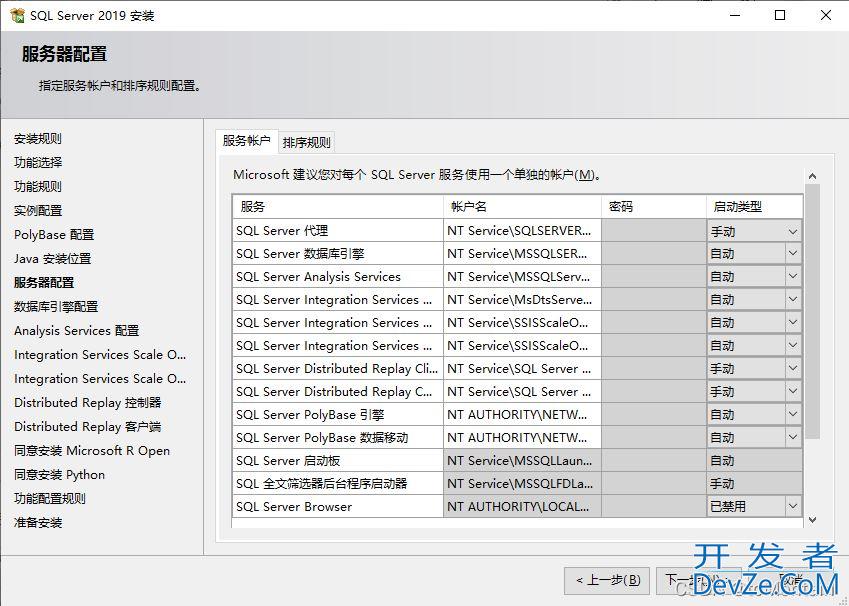Image resolution: width=849 pixels, height=606 pixels.
Task: Select Distributed Replay 控制器 step
Action: tap(88, 402)
